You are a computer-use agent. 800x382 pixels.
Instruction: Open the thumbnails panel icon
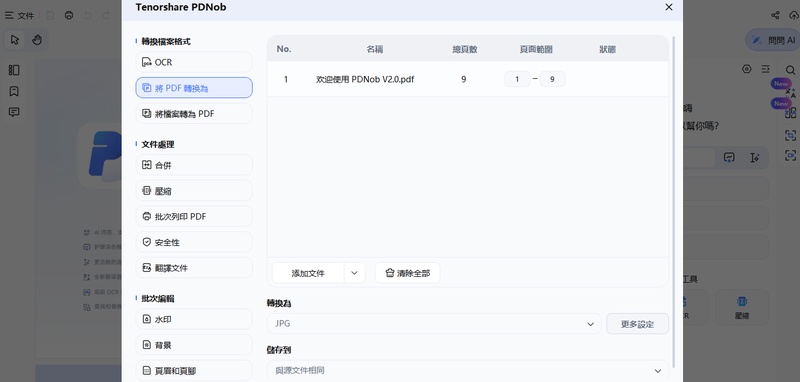coord(14,70)
